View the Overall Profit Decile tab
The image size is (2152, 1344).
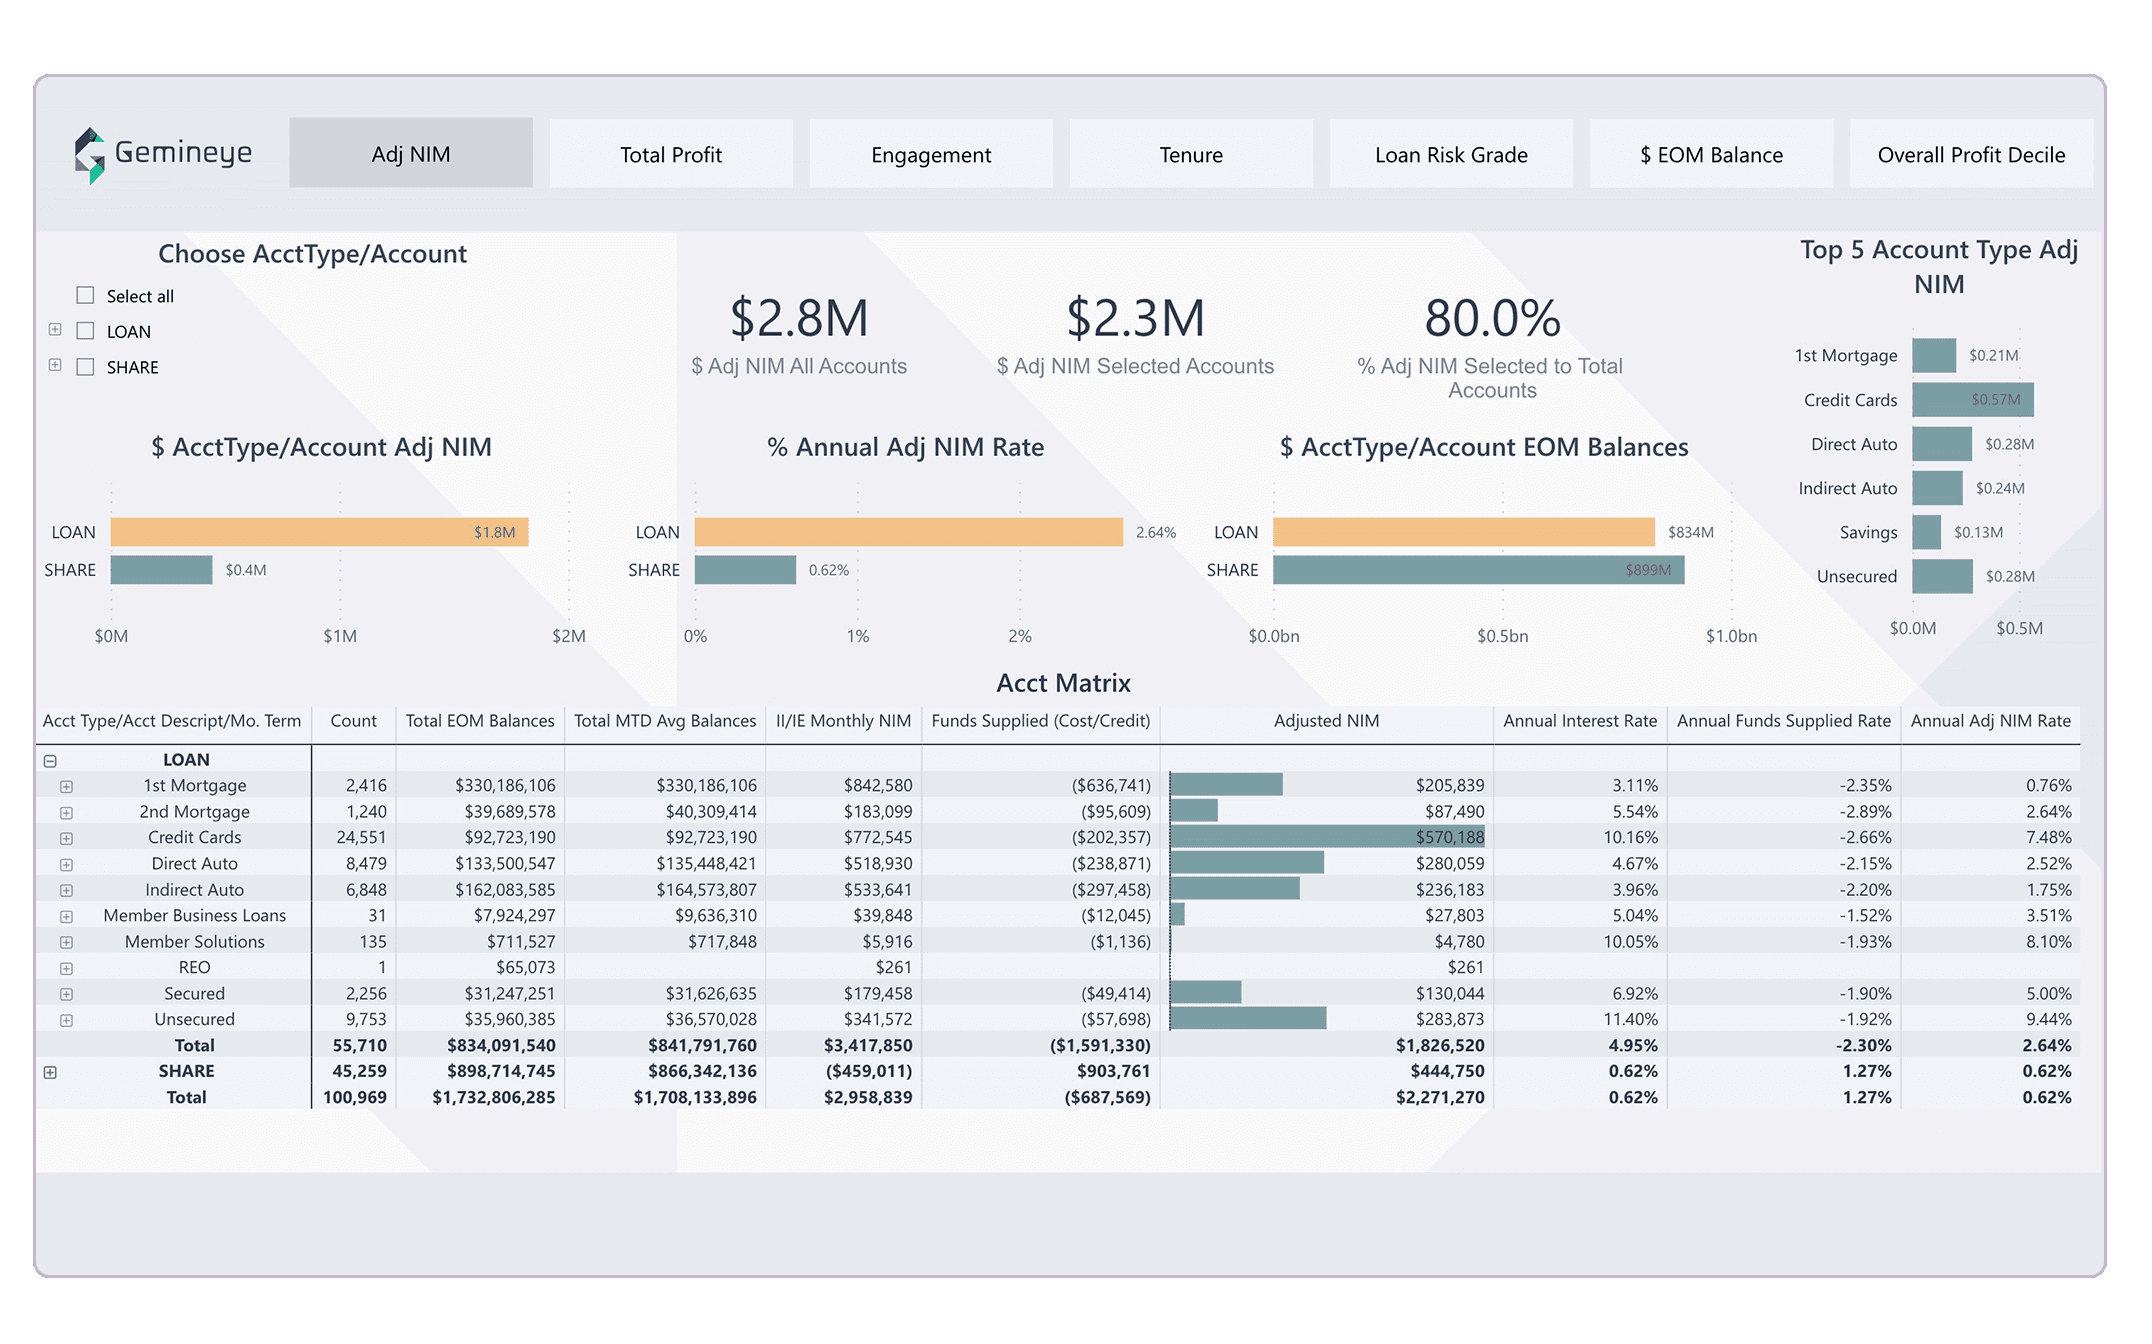click(x=1971, y=153)
